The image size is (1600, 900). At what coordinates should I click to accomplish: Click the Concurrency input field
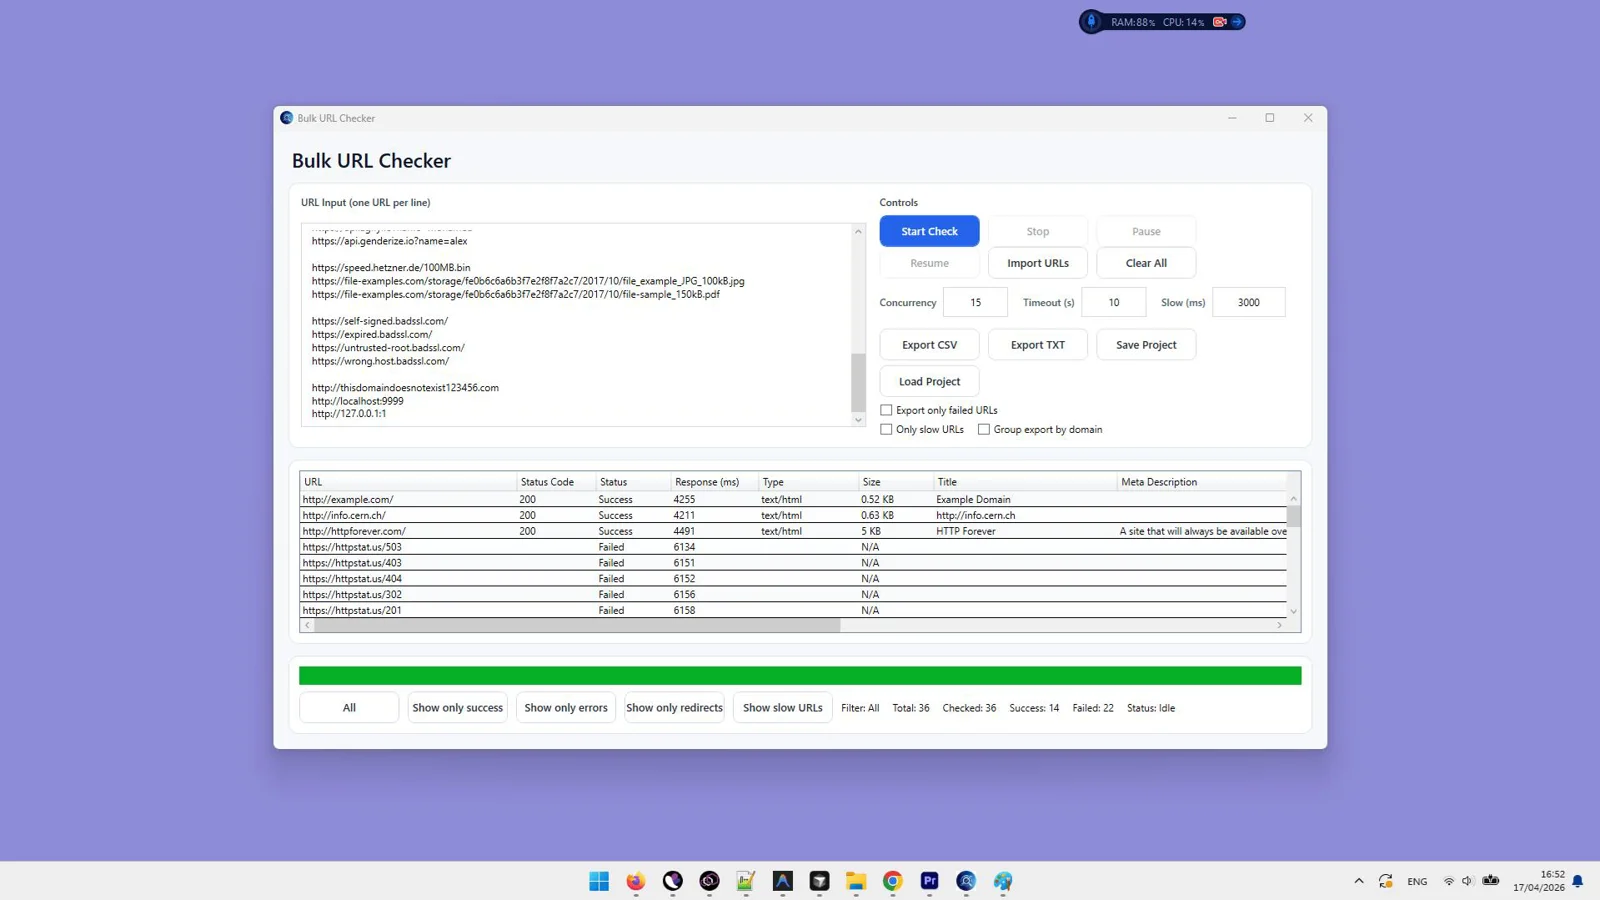click(x=975, y=302)
